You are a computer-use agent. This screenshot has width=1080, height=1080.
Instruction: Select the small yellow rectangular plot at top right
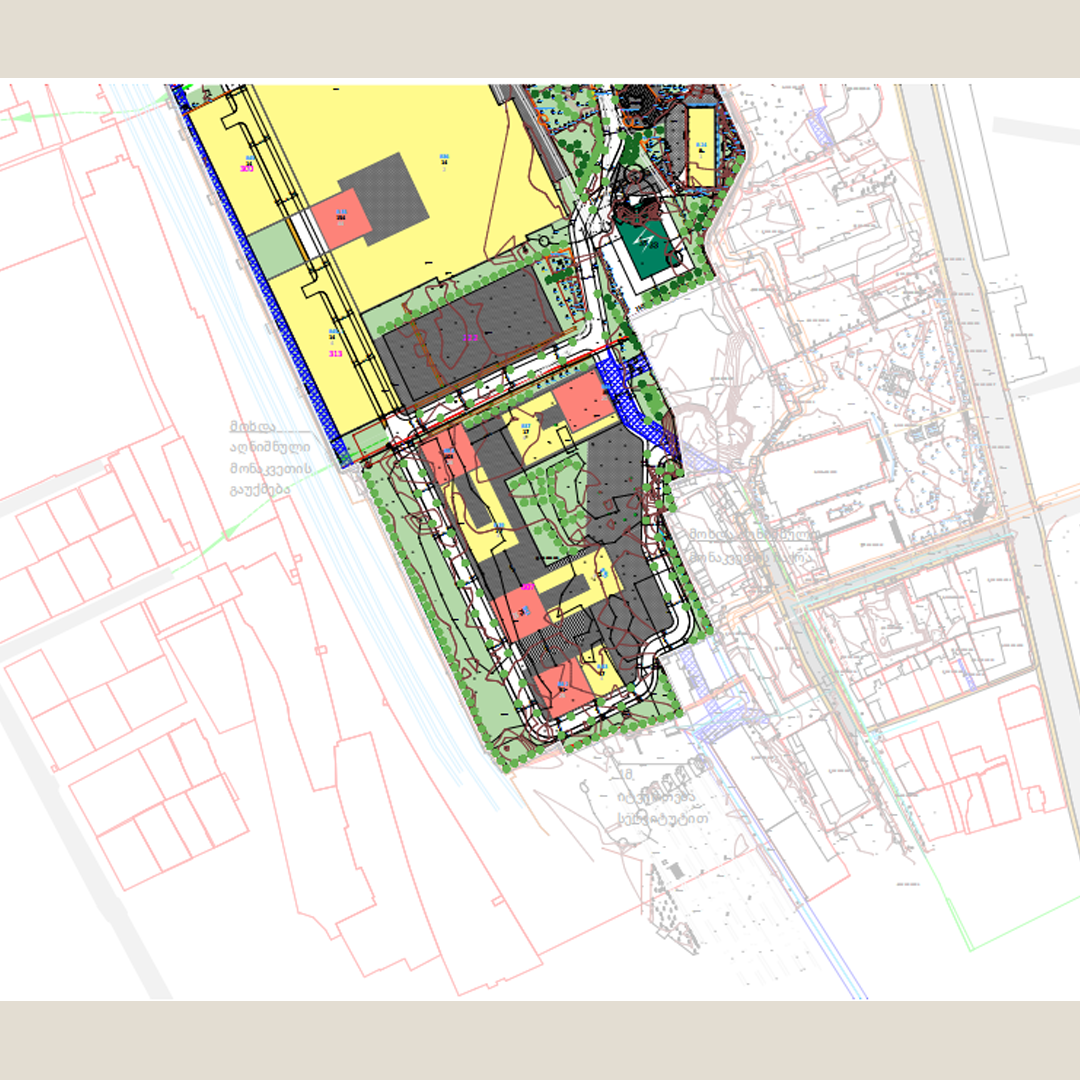click(x=702, y=147)
